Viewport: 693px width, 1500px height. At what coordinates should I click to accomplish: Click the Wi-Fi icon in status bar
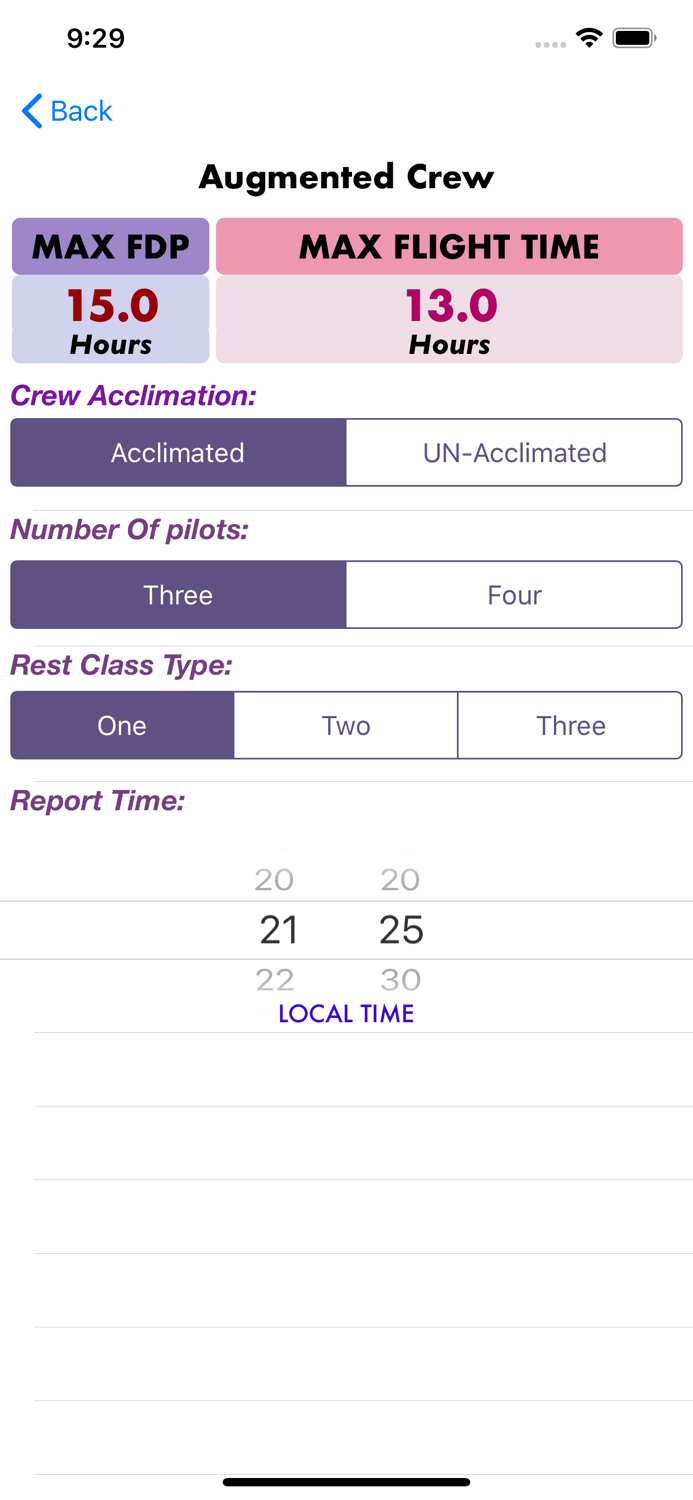pos(589,36)
